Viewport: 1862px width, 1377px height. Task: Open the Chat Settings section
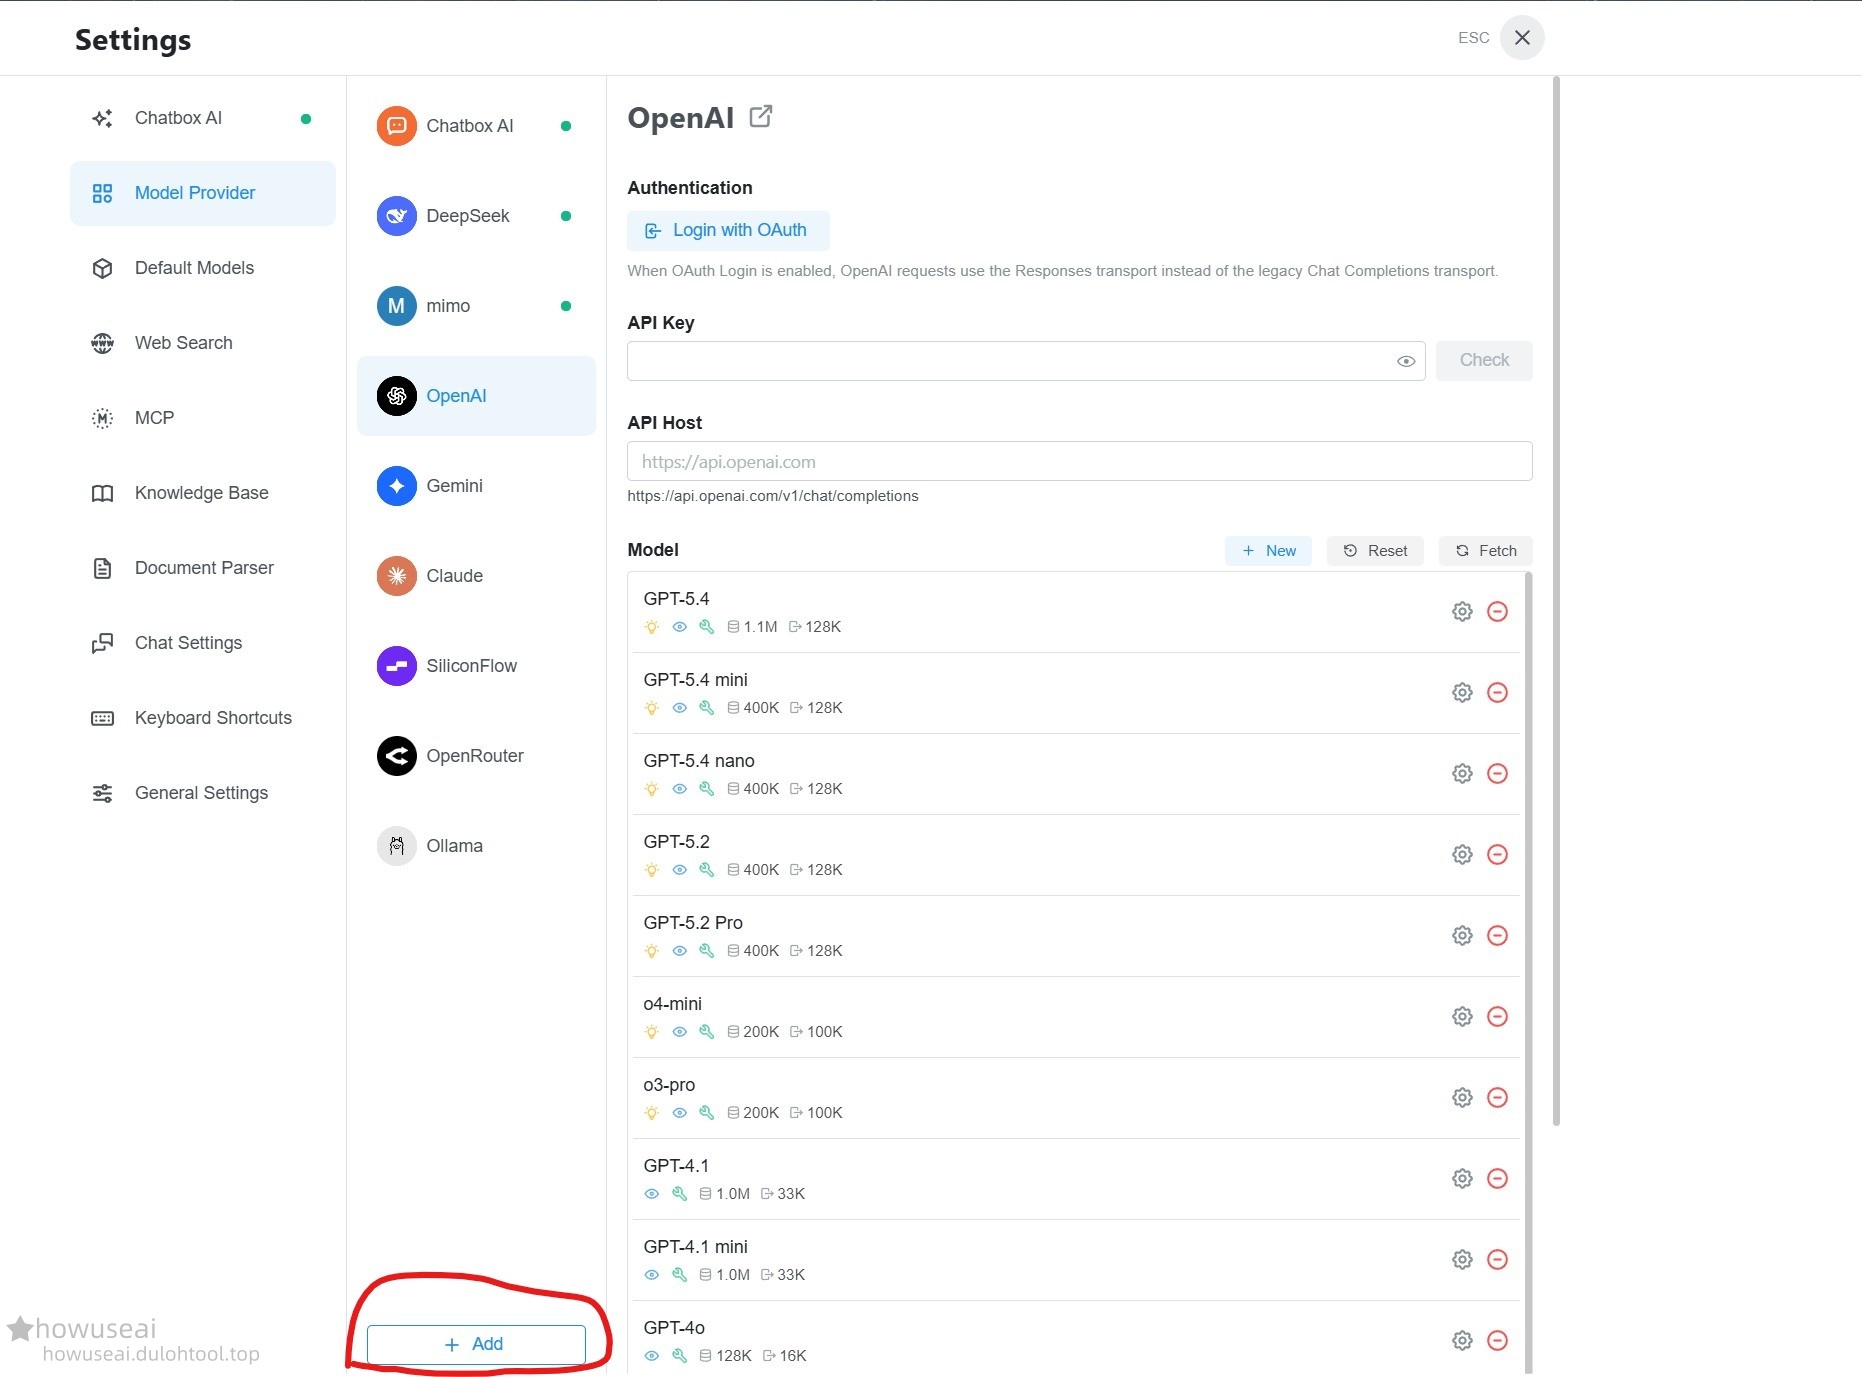(x=203, y=643)
